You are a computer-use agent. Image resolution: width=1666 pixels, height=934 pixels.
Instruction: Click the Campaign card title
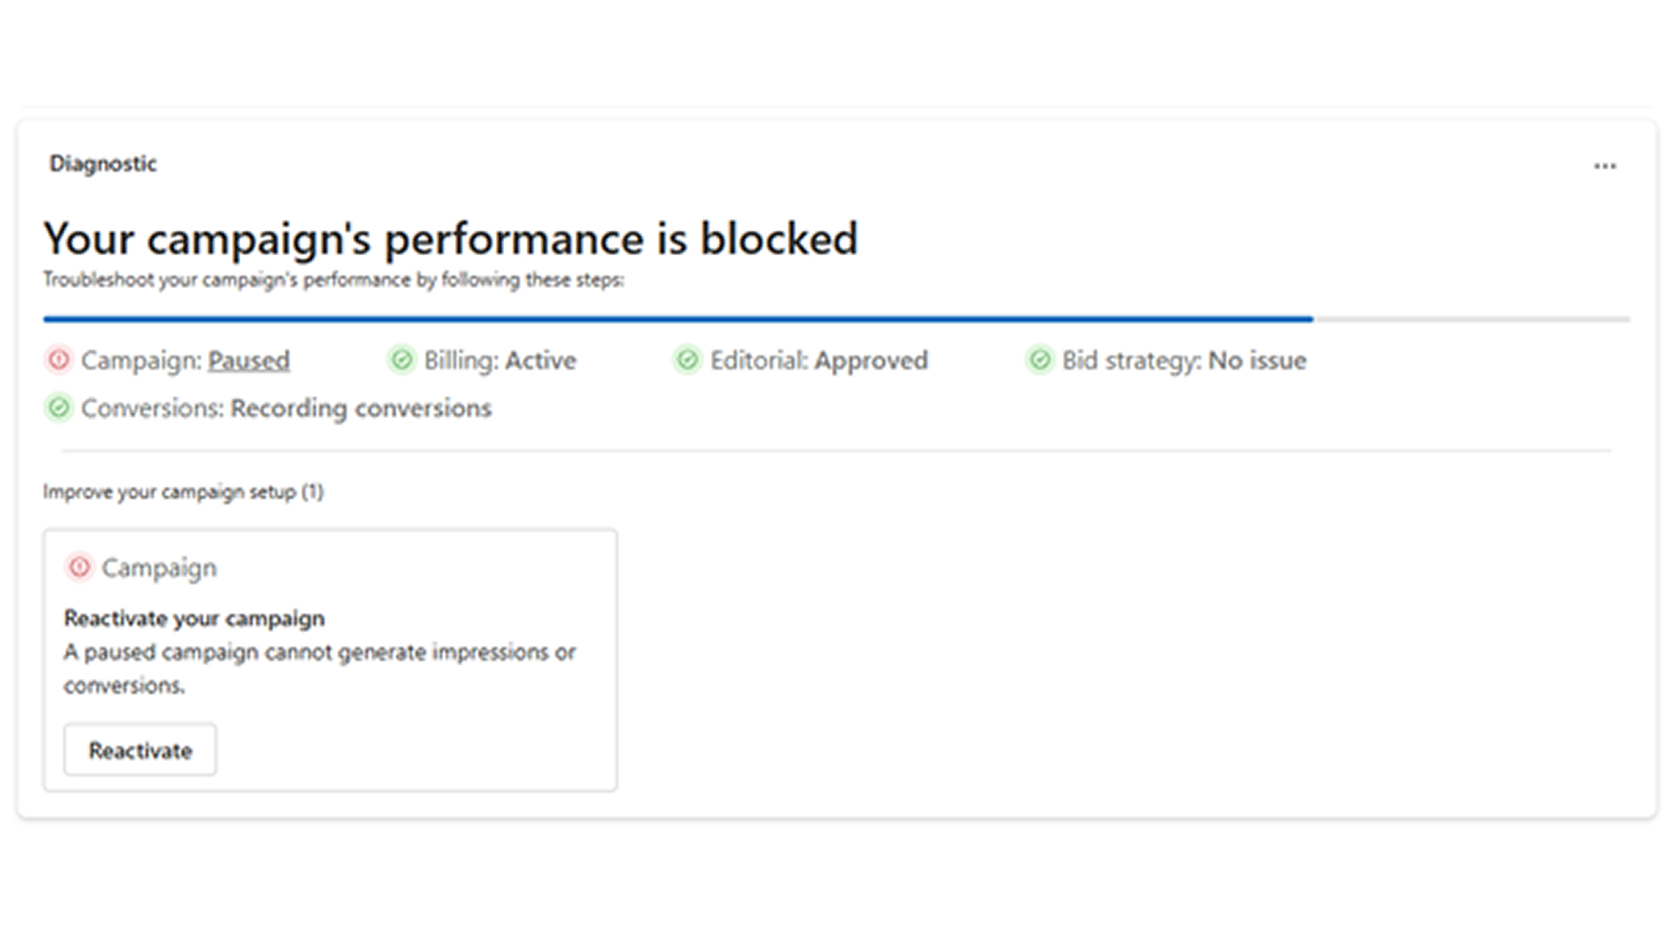(159, 568)
